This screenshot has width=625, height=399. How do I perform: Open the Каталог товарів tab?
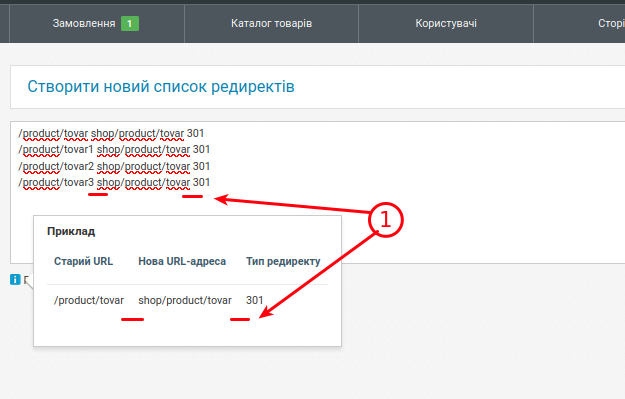pyautogui.click(x=271, y=24)
